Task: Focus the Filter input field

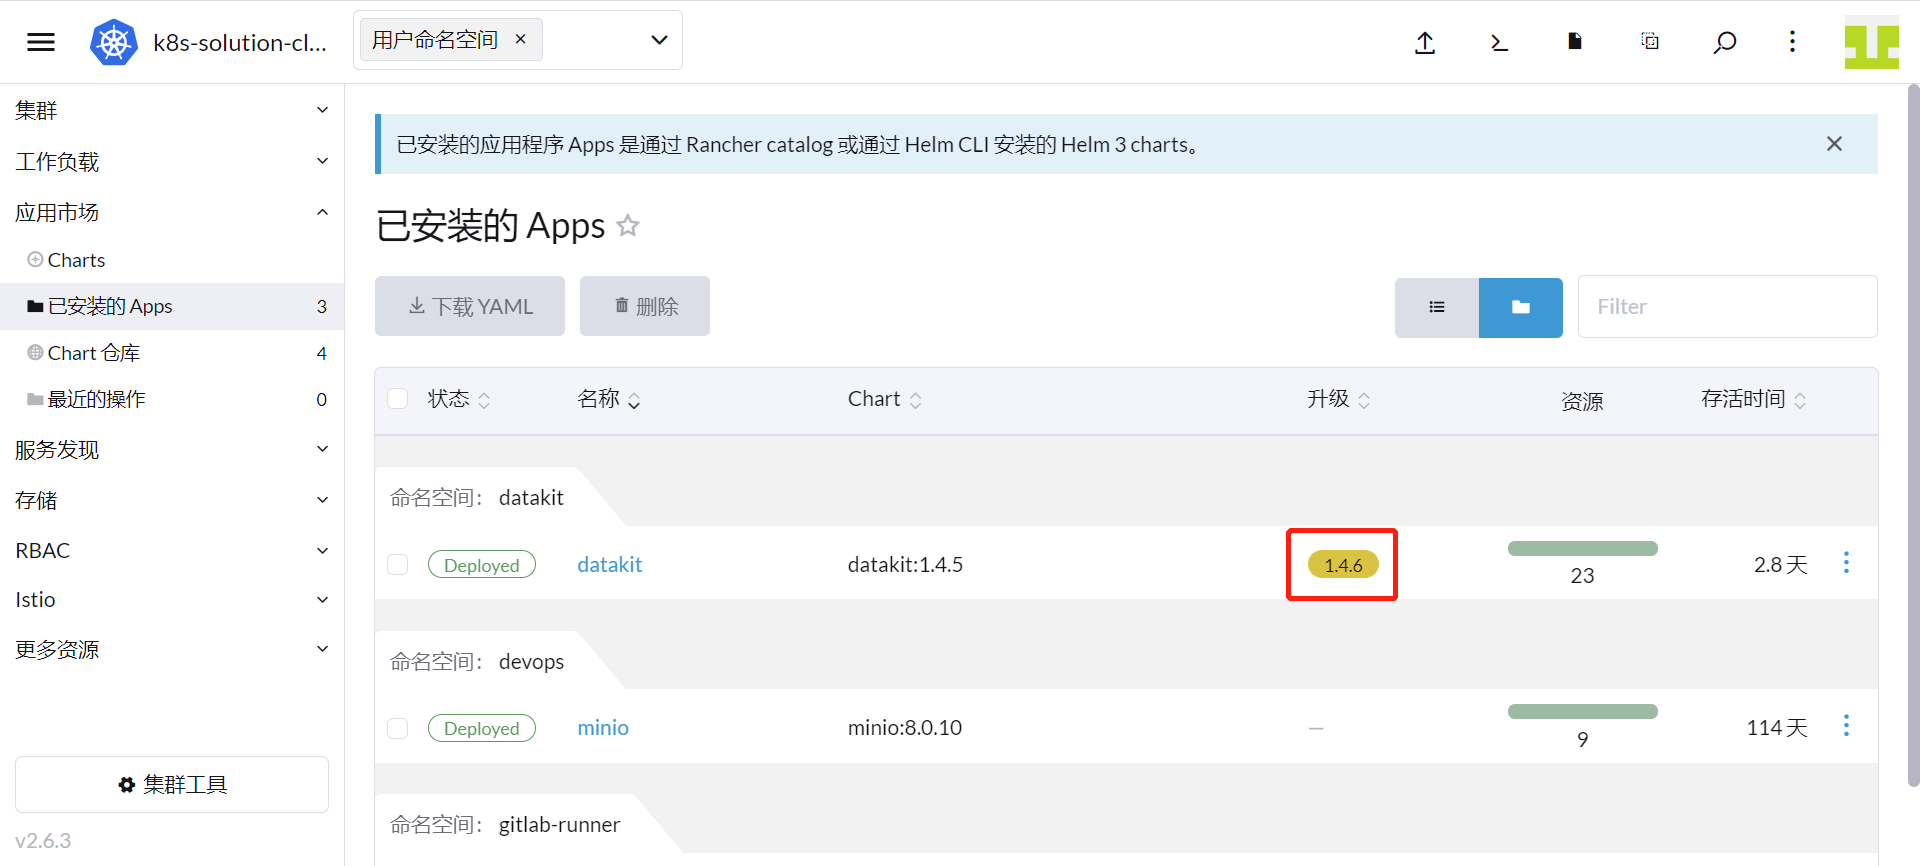Action: pyautogui.click(x=1728, y=307)
